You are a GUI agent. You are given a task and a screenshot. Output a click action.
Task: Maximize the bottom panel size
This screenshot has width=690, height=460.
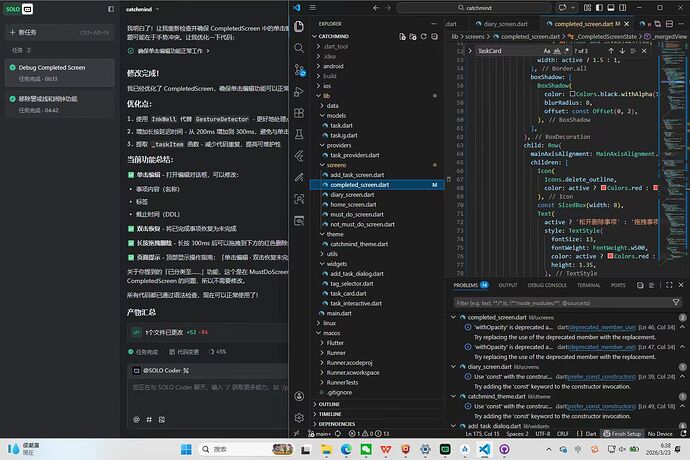click(669, 285)
